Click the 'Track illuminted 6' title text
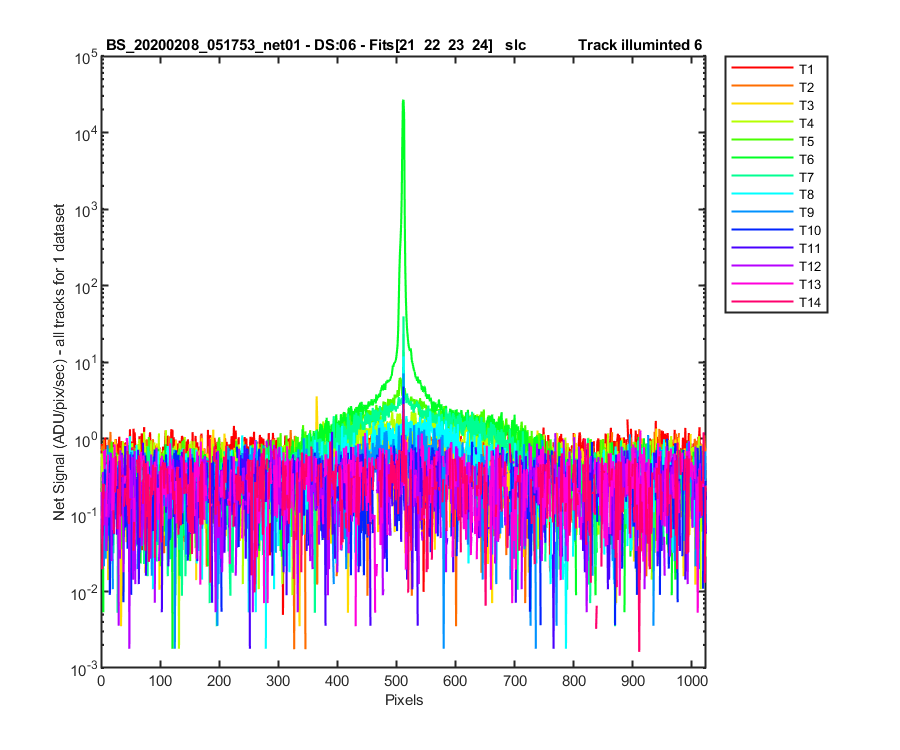 pyautogui.click(x=640, y=45)
